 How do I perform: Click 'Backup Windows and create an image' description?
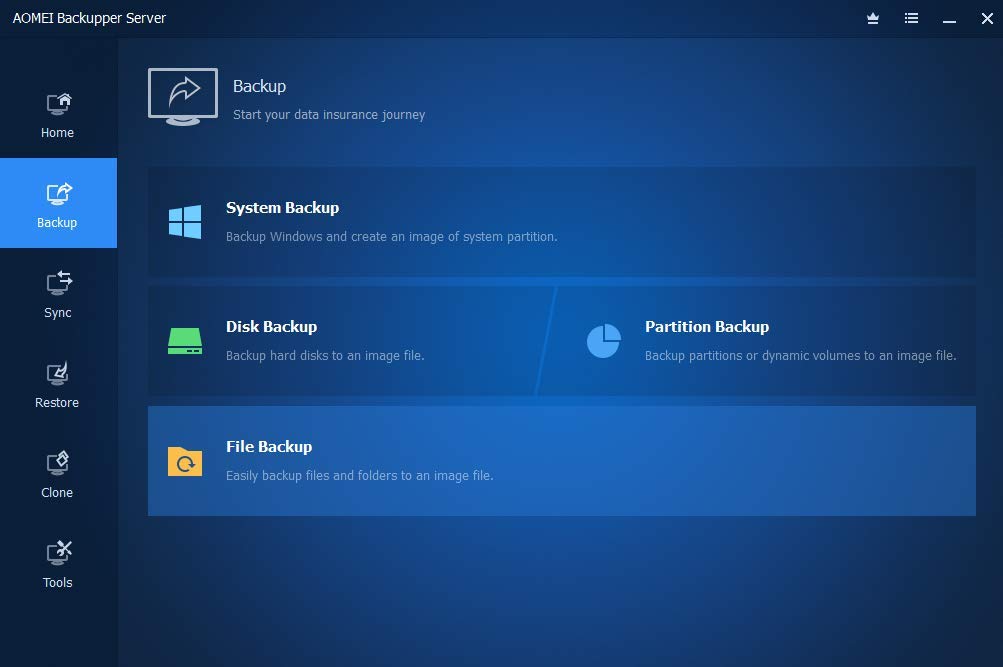pyautogui.click(x=391, y=237)
